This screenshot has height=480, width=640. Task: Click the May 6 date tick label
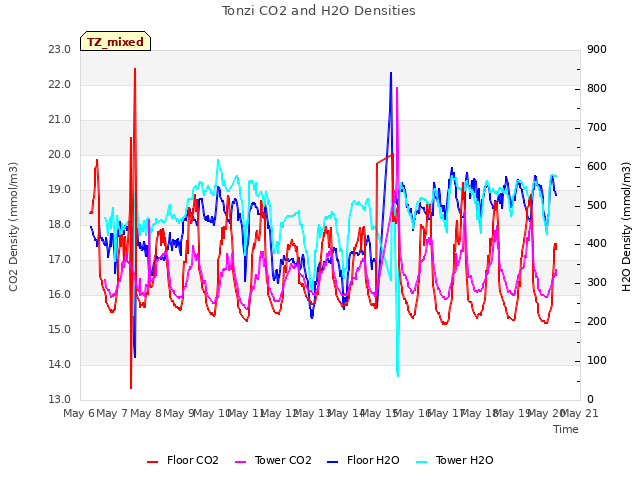pyautogui.click(x=79, y=413)
